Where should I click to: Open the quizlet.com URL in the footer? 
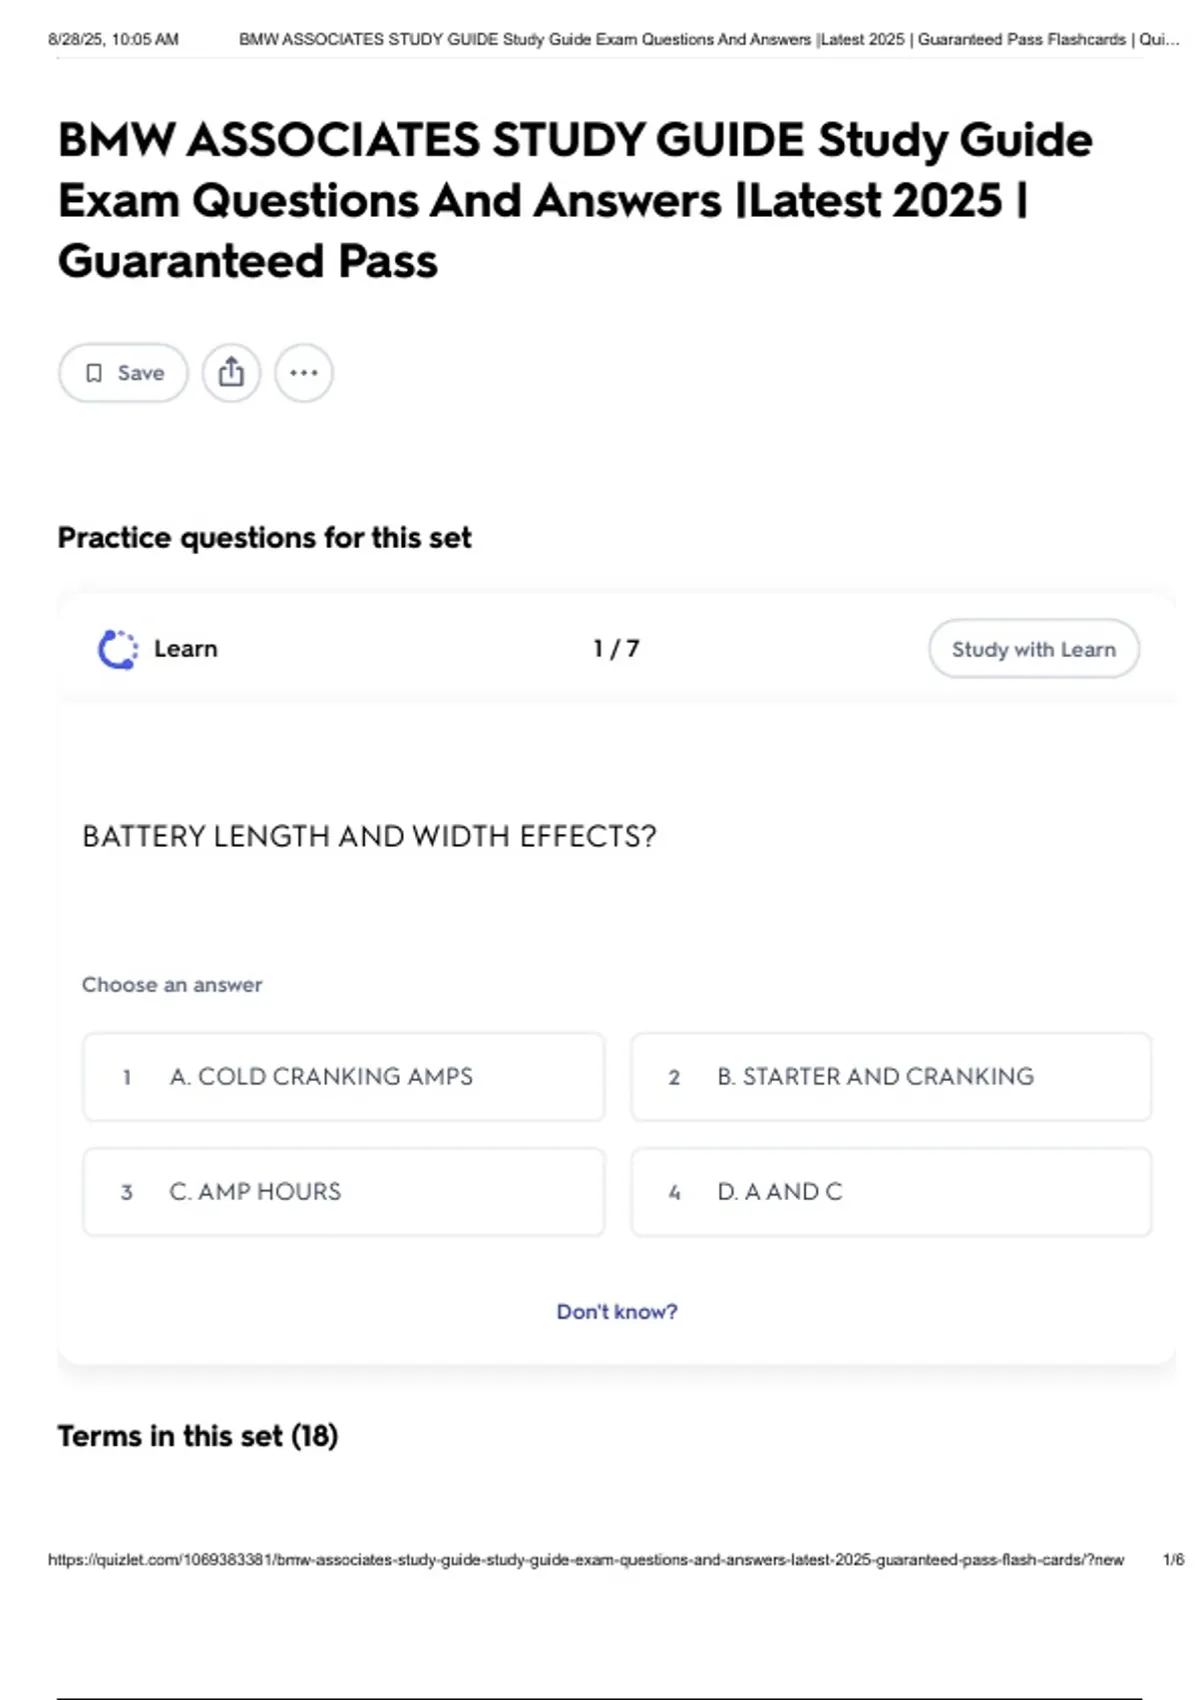tap(585, 1560)
